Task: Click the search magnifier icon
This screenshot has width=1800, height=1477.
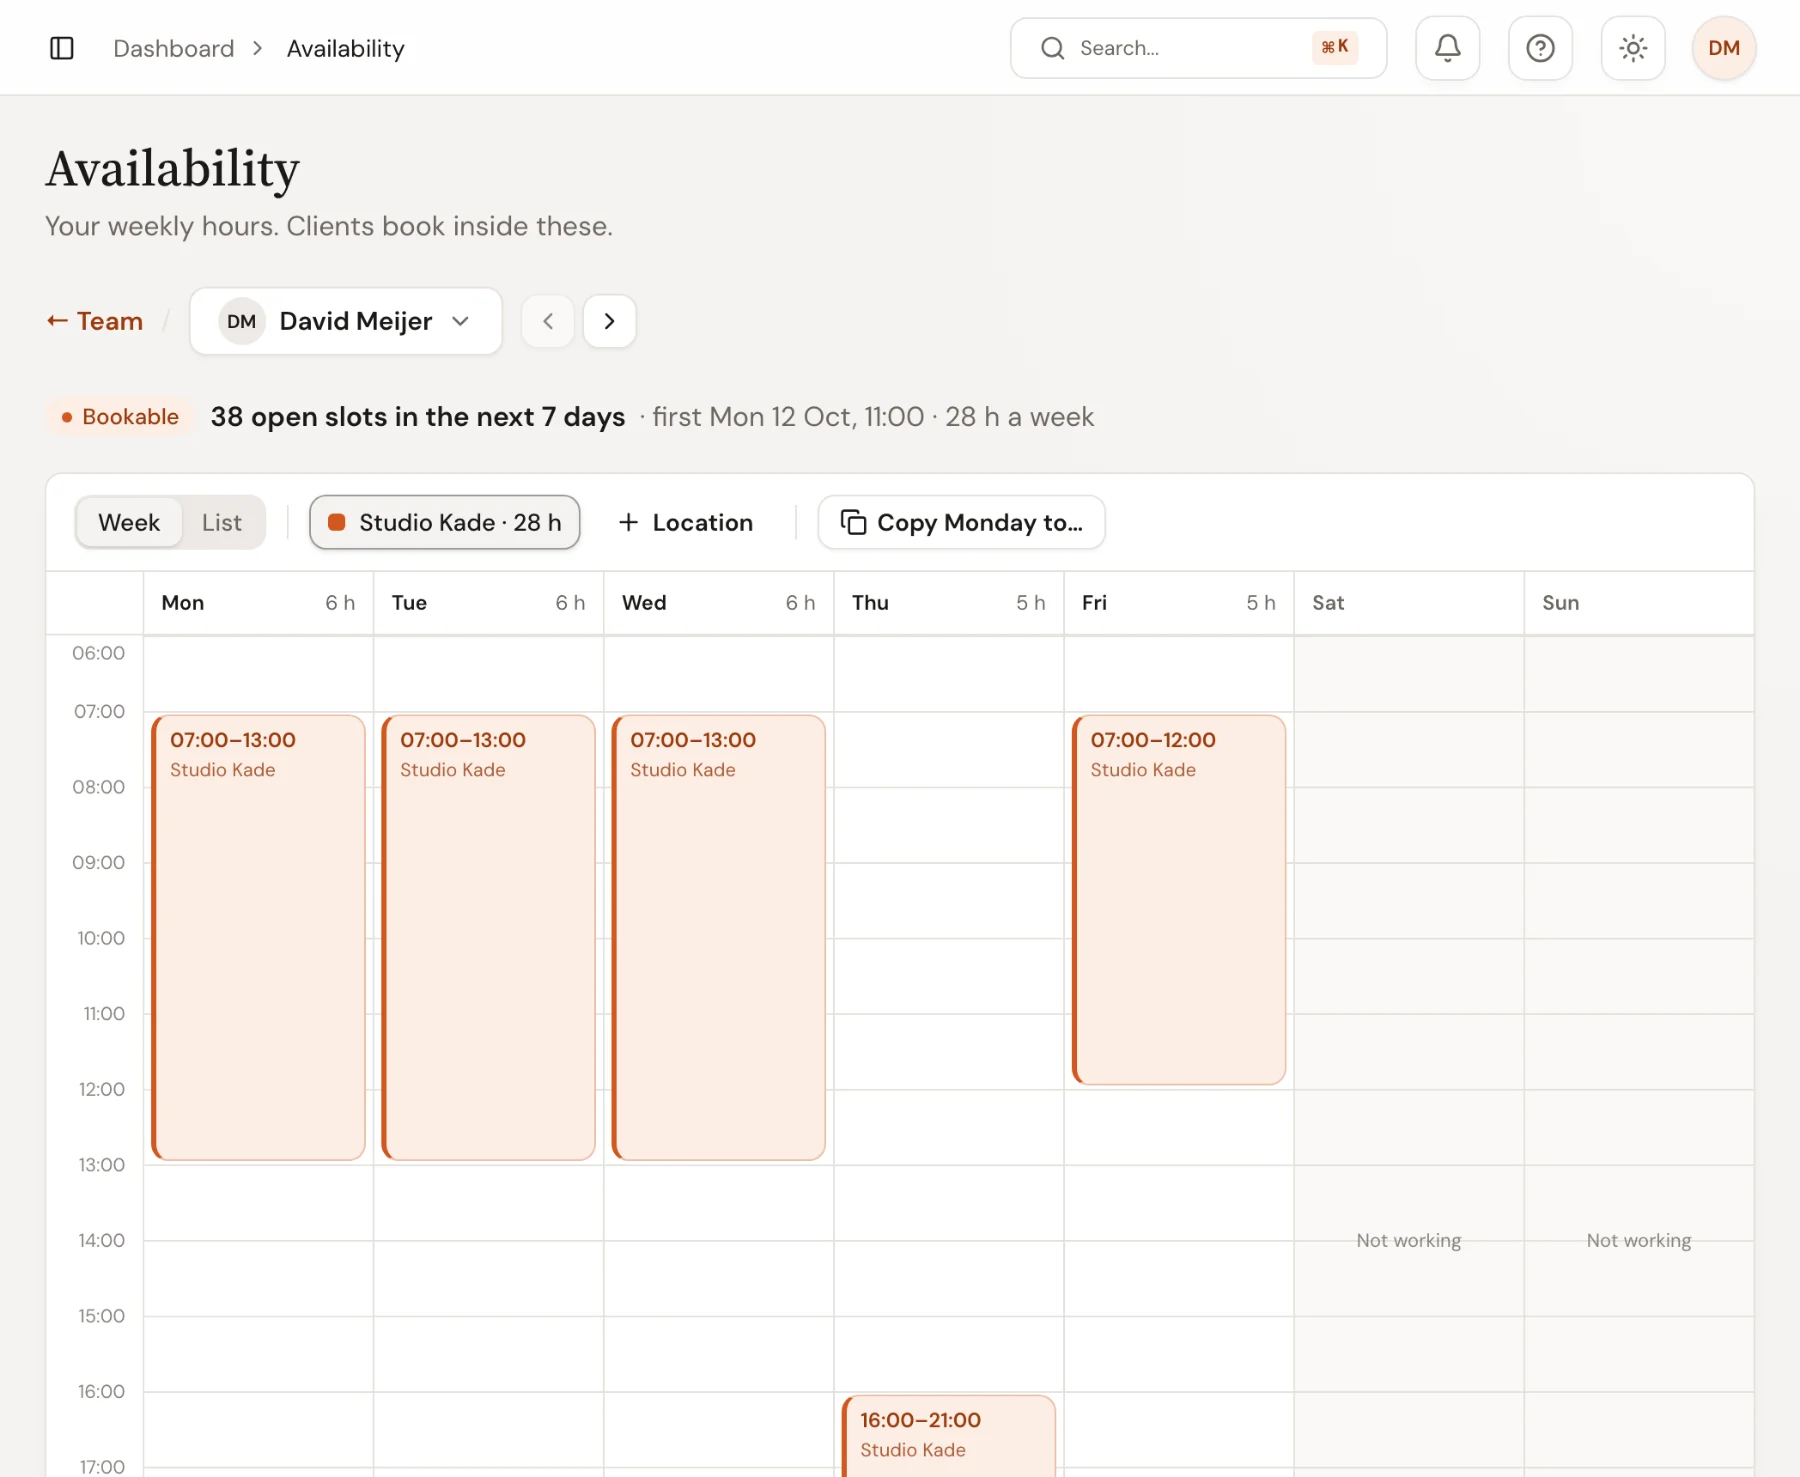Action: coord(1053,48)
